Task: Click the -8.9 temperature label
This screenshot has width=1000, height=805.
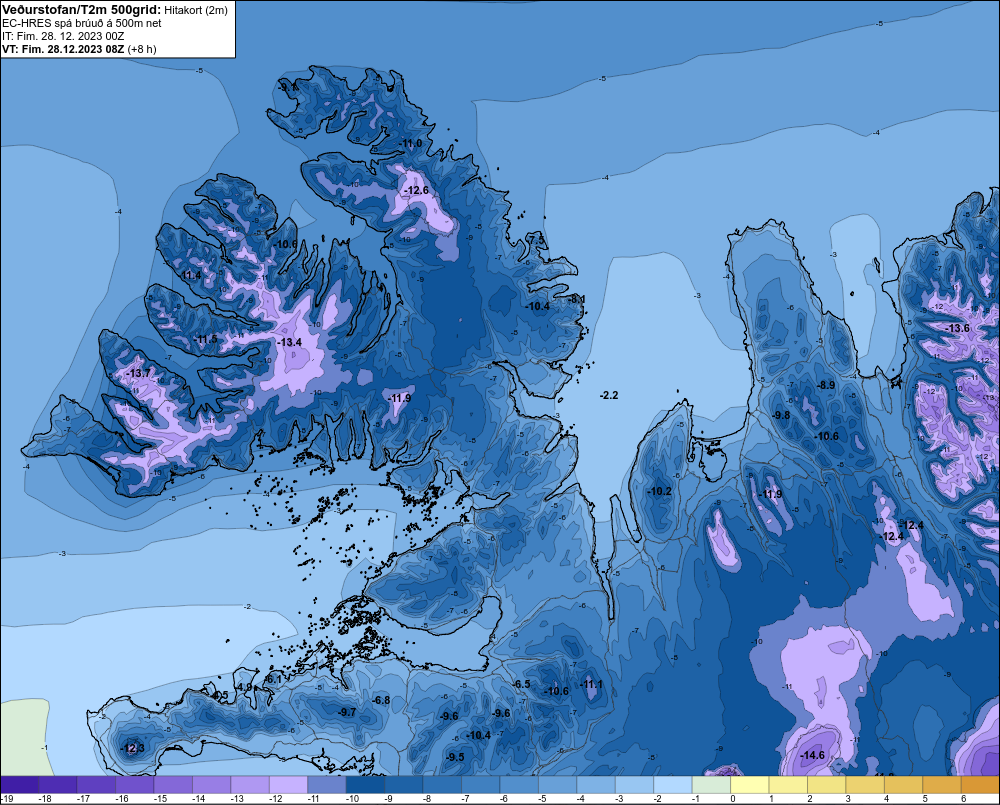Action: pyautogui.click(x=826, y=385)
